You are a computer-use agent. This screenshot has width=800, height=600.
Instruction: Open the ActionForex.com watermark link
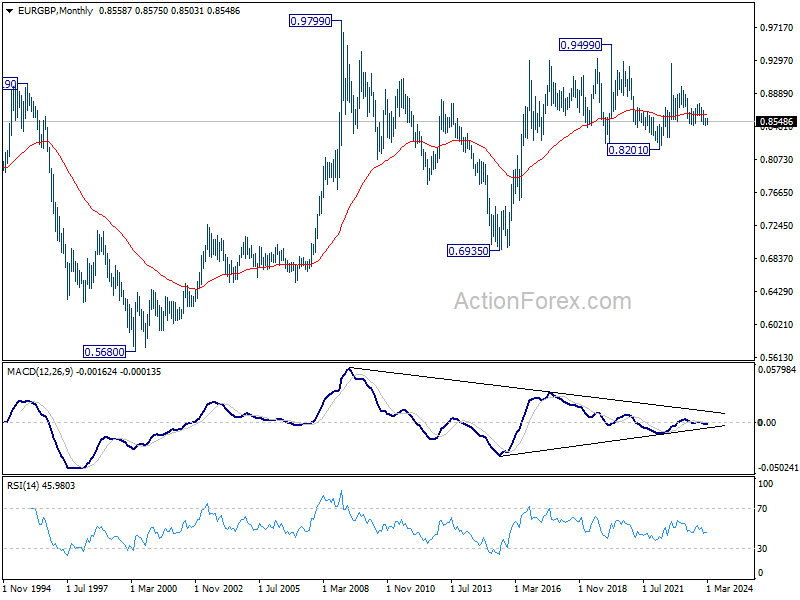[543, 301]
